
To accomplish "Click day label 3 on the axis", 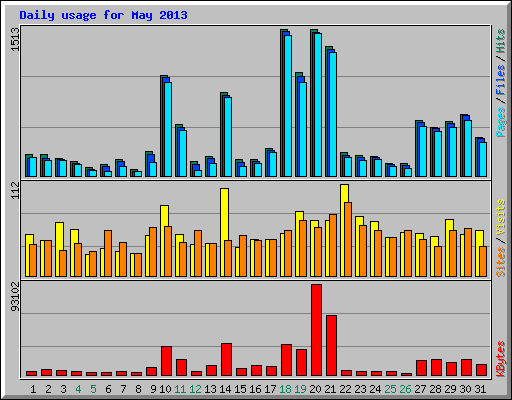I will coord(63,389).
